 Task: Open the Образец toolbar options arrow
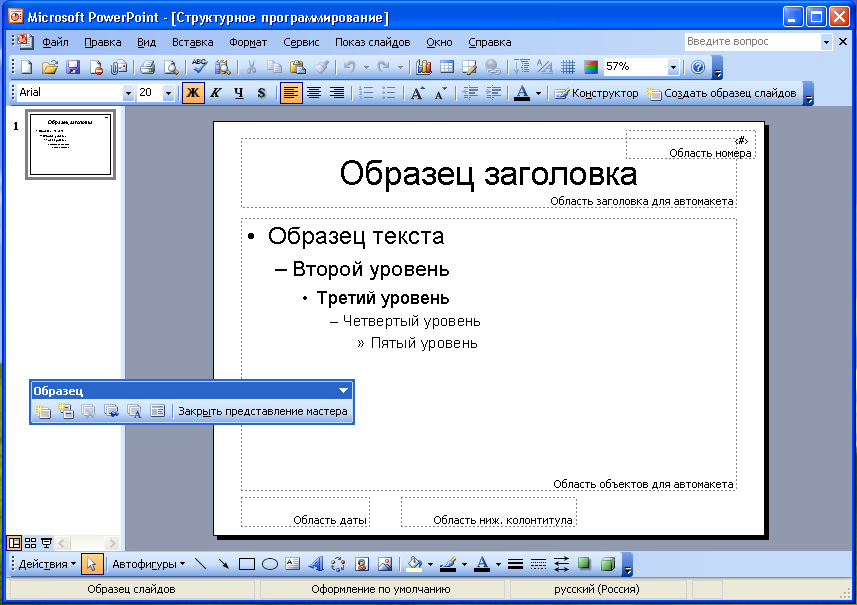[344, 390]
